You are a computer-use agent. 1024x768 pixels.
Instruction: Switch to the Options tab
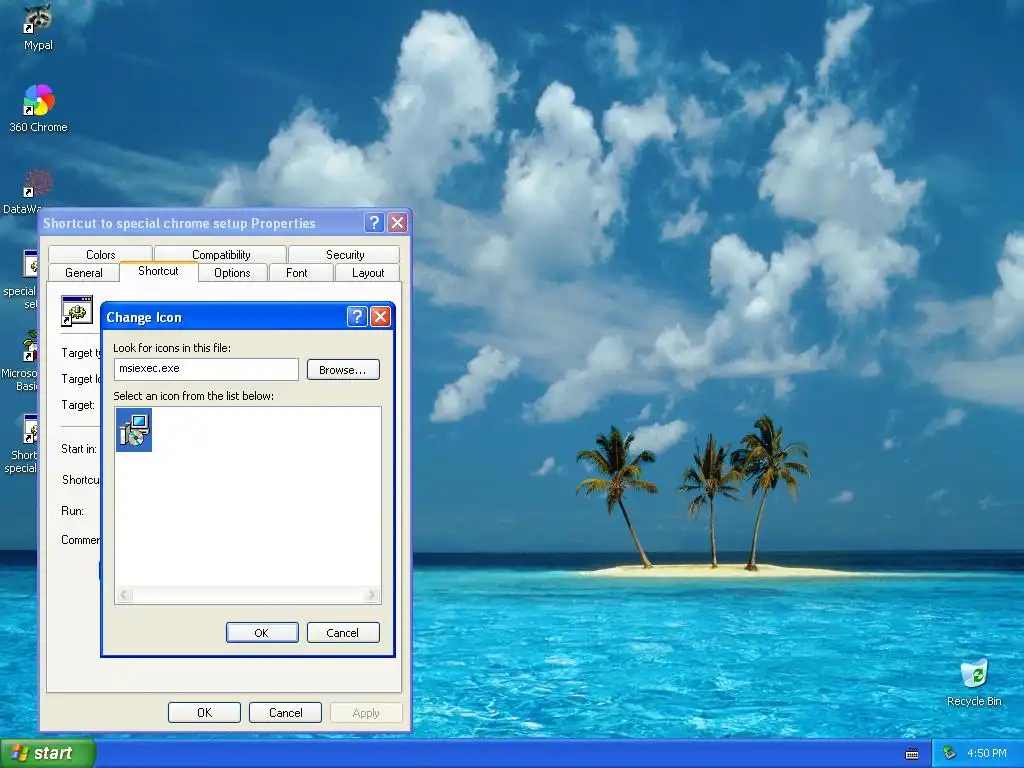232,272
